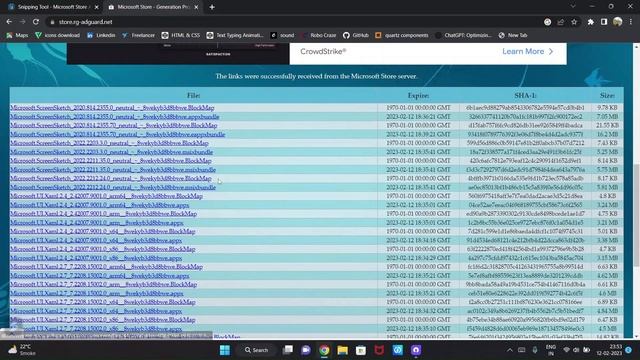Toggle the browser side panel
Screen dimensions: 640x360
click(604, 22)
